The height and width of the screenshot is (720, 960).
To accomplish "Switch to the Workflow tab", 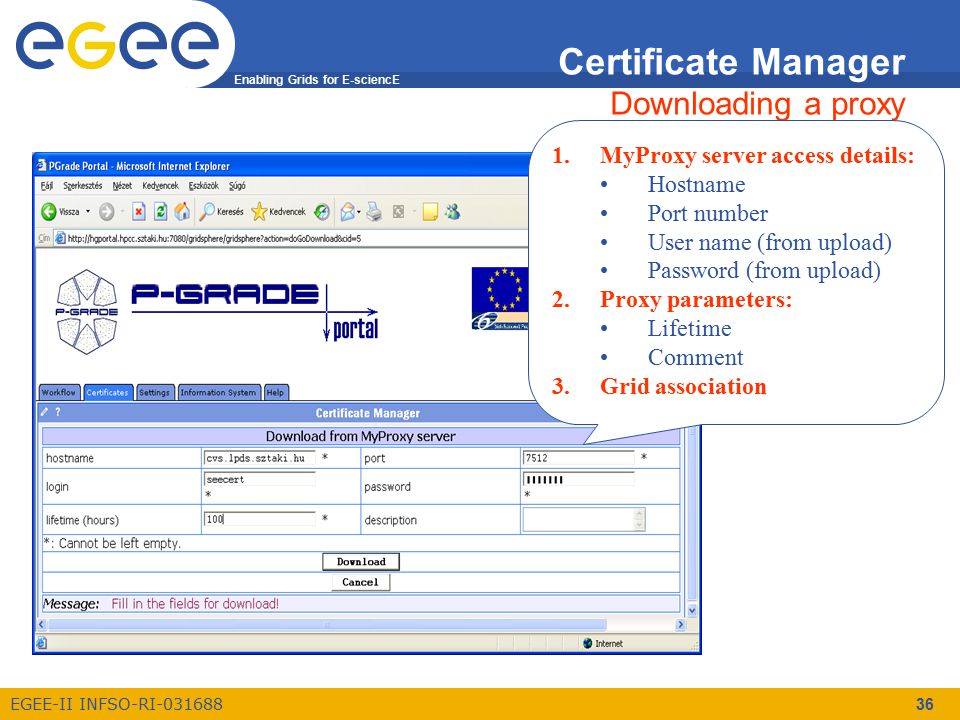I will coord(59,392).
